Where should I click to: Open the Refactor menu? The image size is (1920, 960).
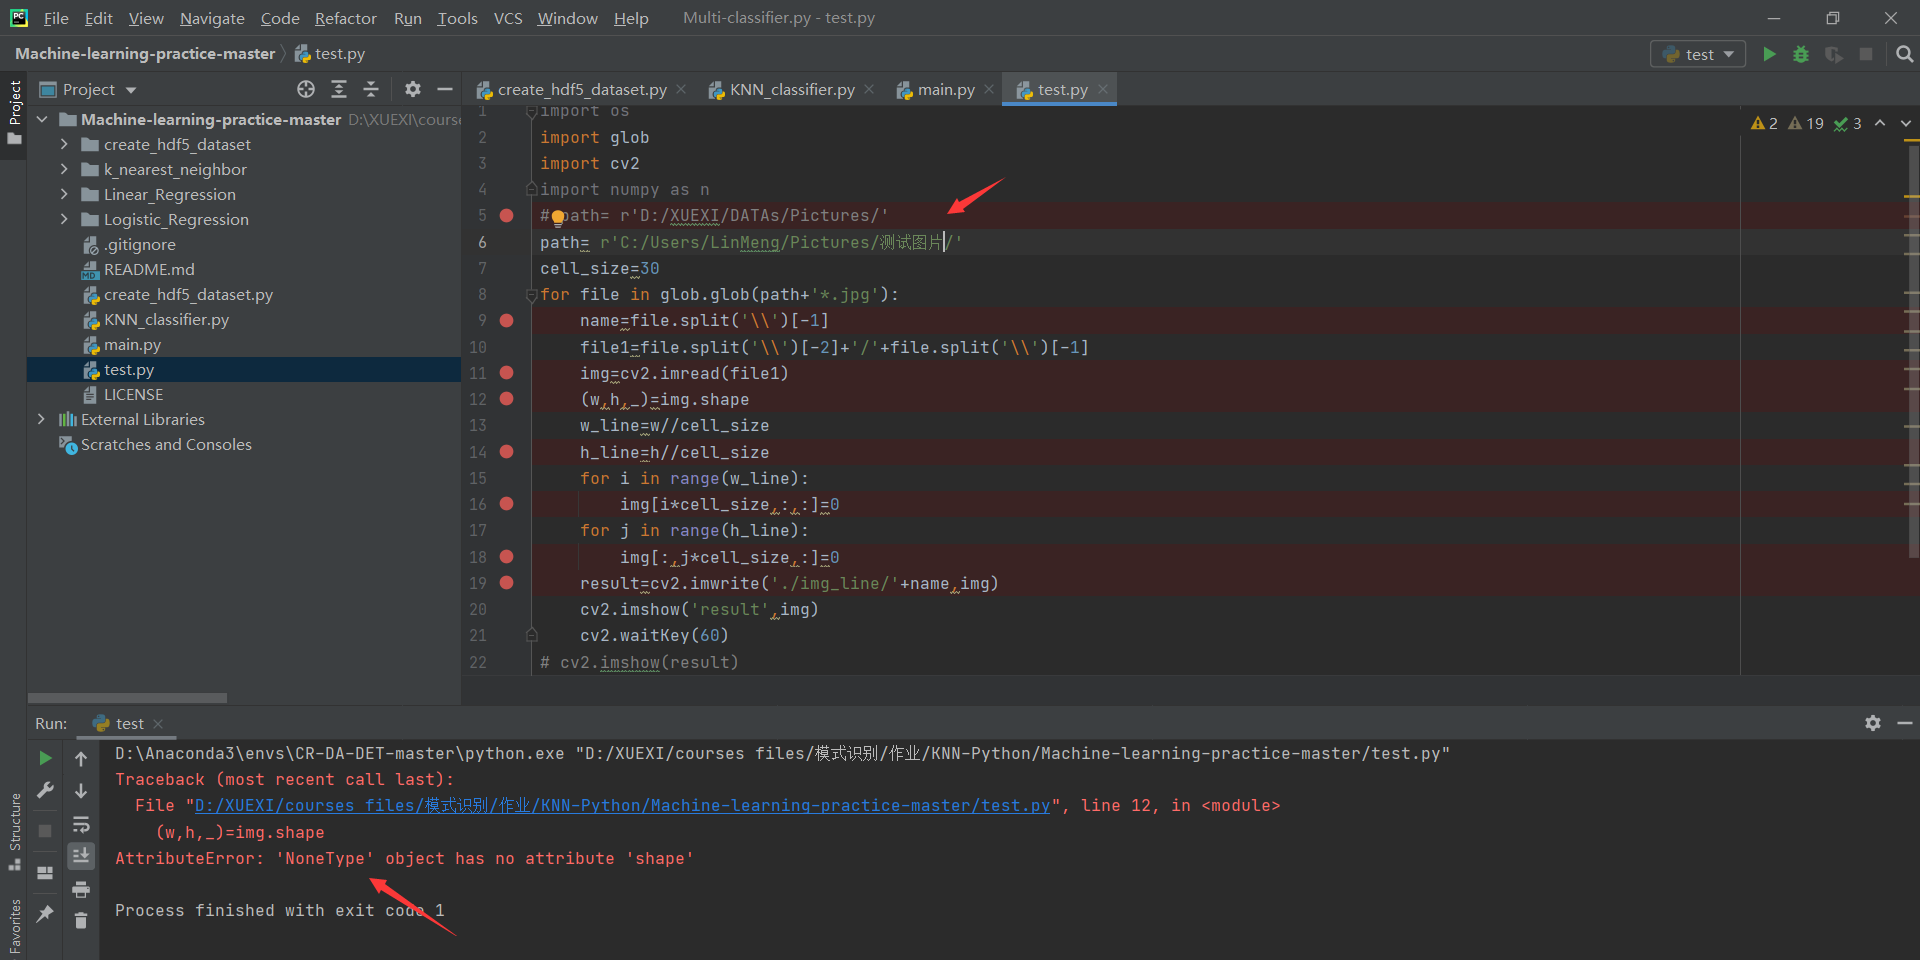point(345,18)
